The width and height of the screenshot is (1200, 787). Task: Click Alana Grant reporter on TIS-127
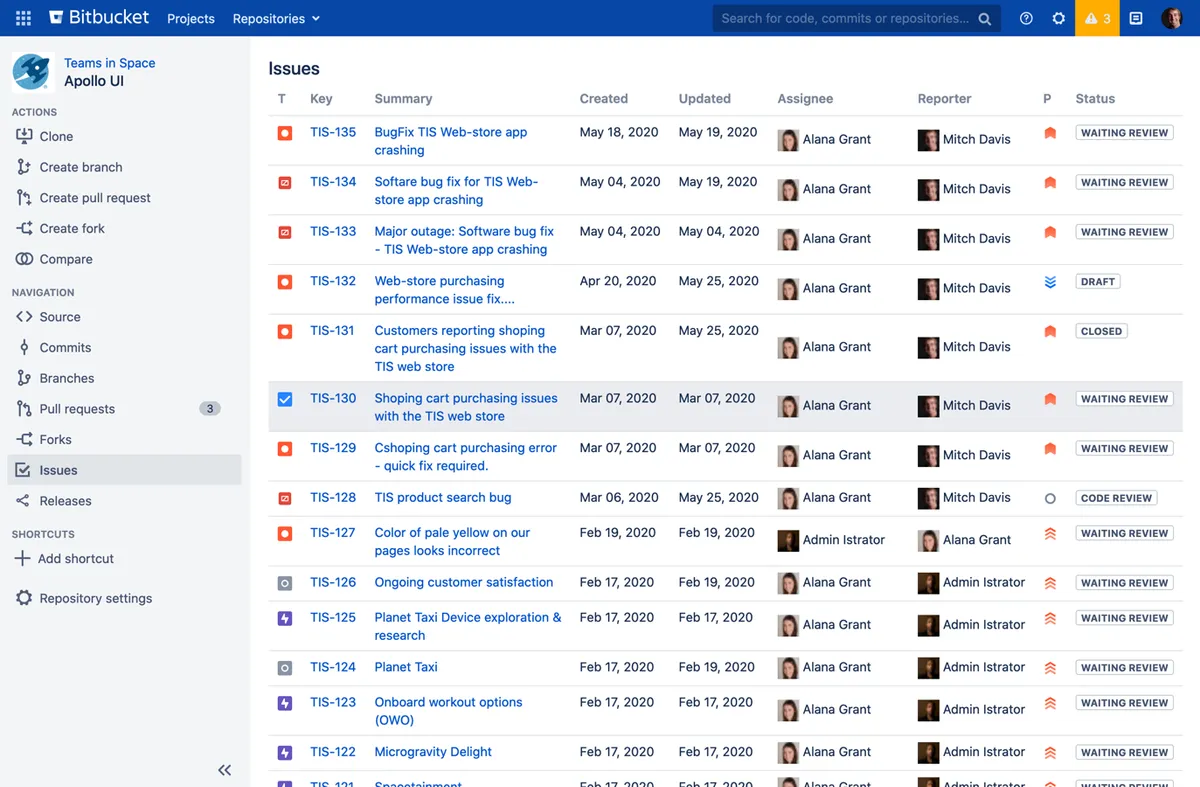pos(965,540)
